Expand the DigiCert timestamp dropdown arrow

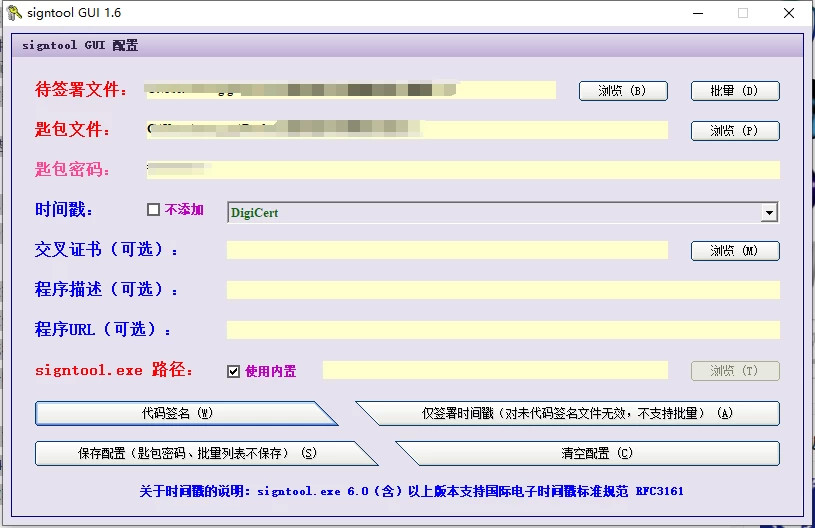769,213
